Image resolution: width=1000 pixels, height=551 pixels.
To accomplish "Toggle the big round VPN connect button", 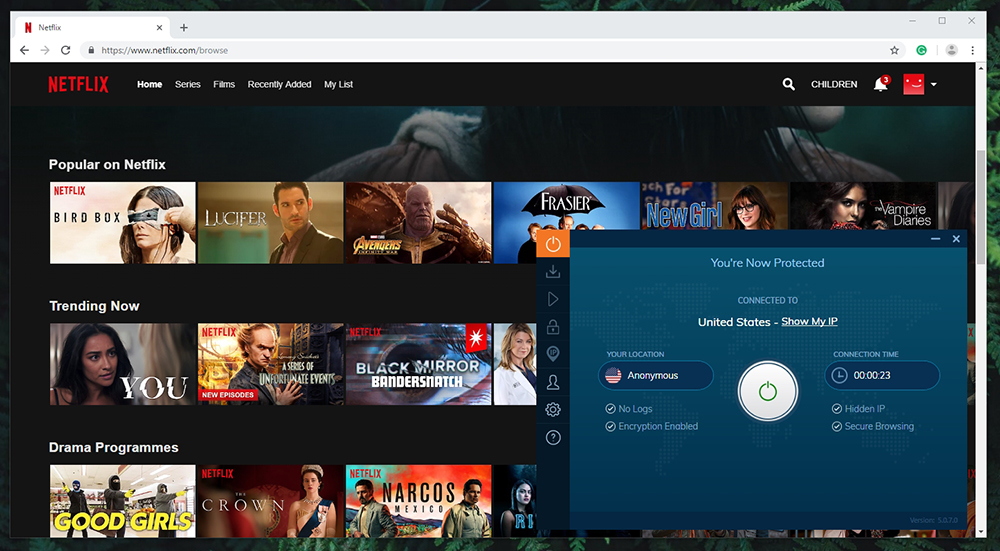I will point(768,391).
